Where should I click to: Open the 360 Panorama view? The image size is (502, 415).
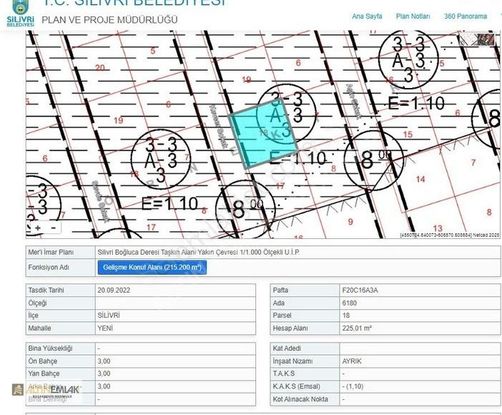click(465, 16)
